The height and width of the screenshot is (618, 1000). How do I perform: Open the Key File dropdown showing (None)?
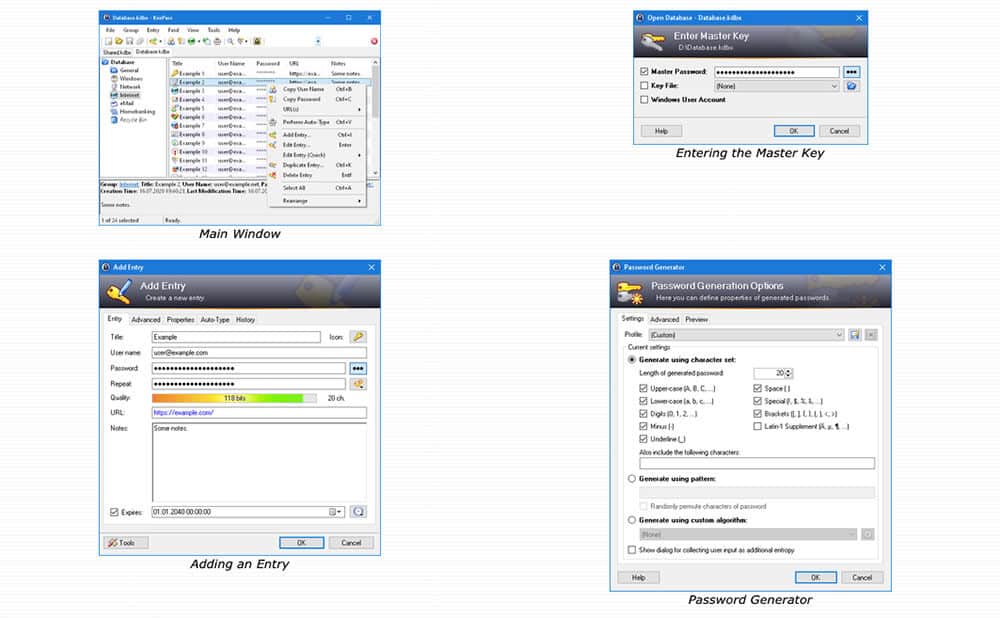tap(777, 86)
